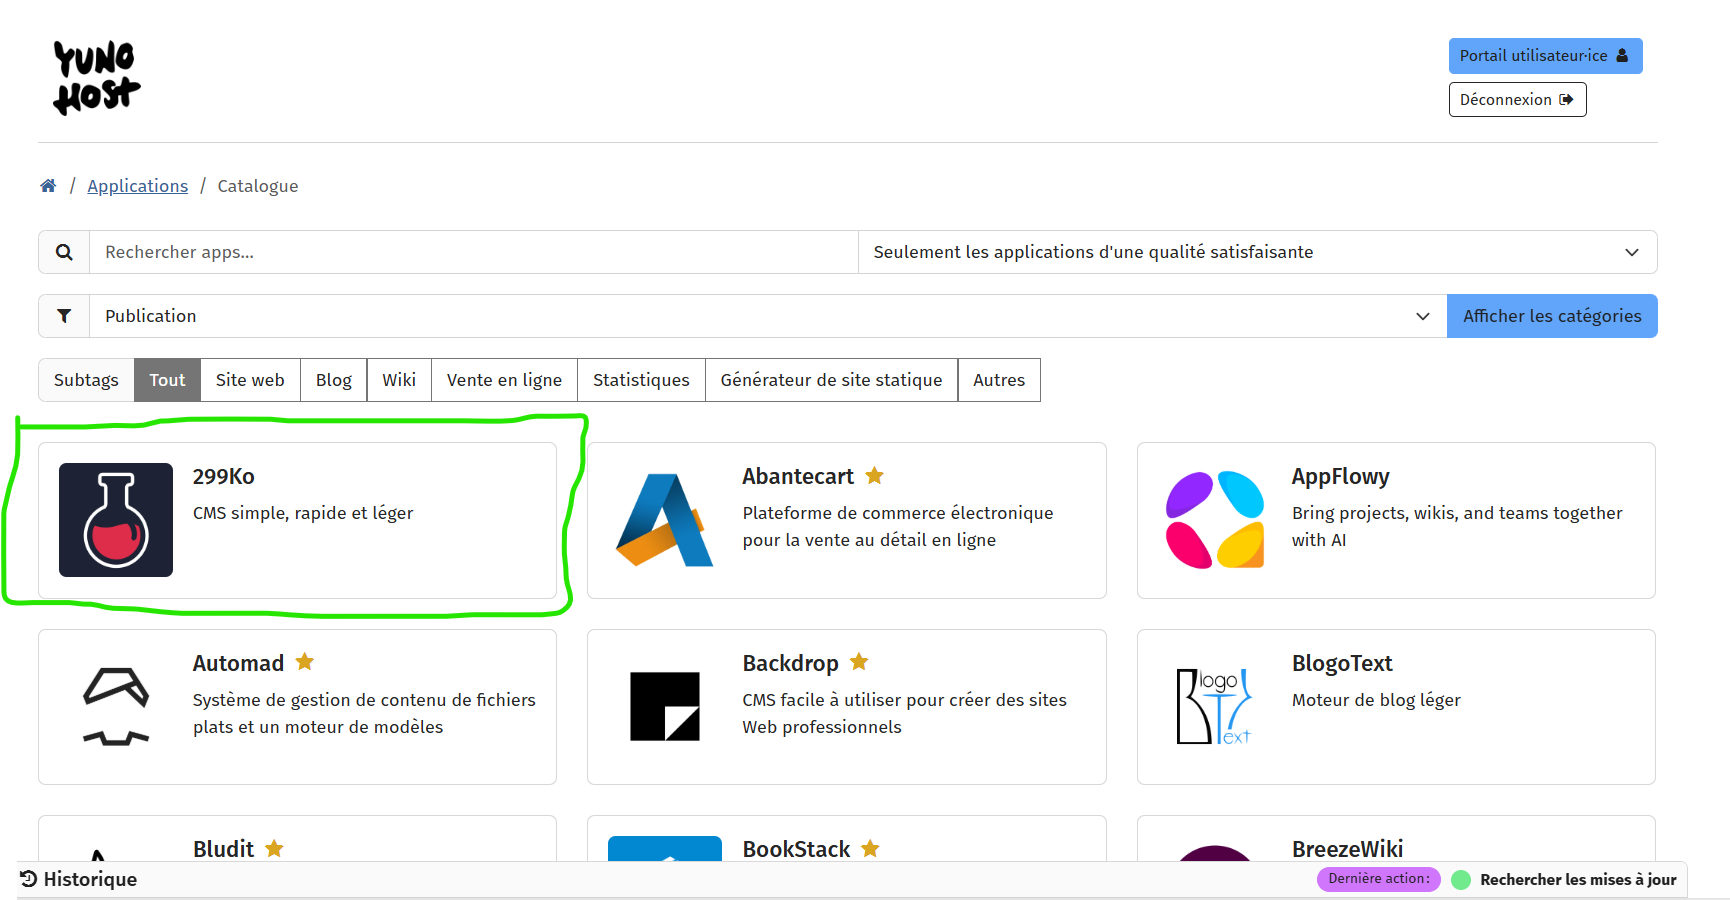This screenshot has height=900, width=1730.
Task: Open the Applications breadcrumb link
Action: [x=137, y=186]
